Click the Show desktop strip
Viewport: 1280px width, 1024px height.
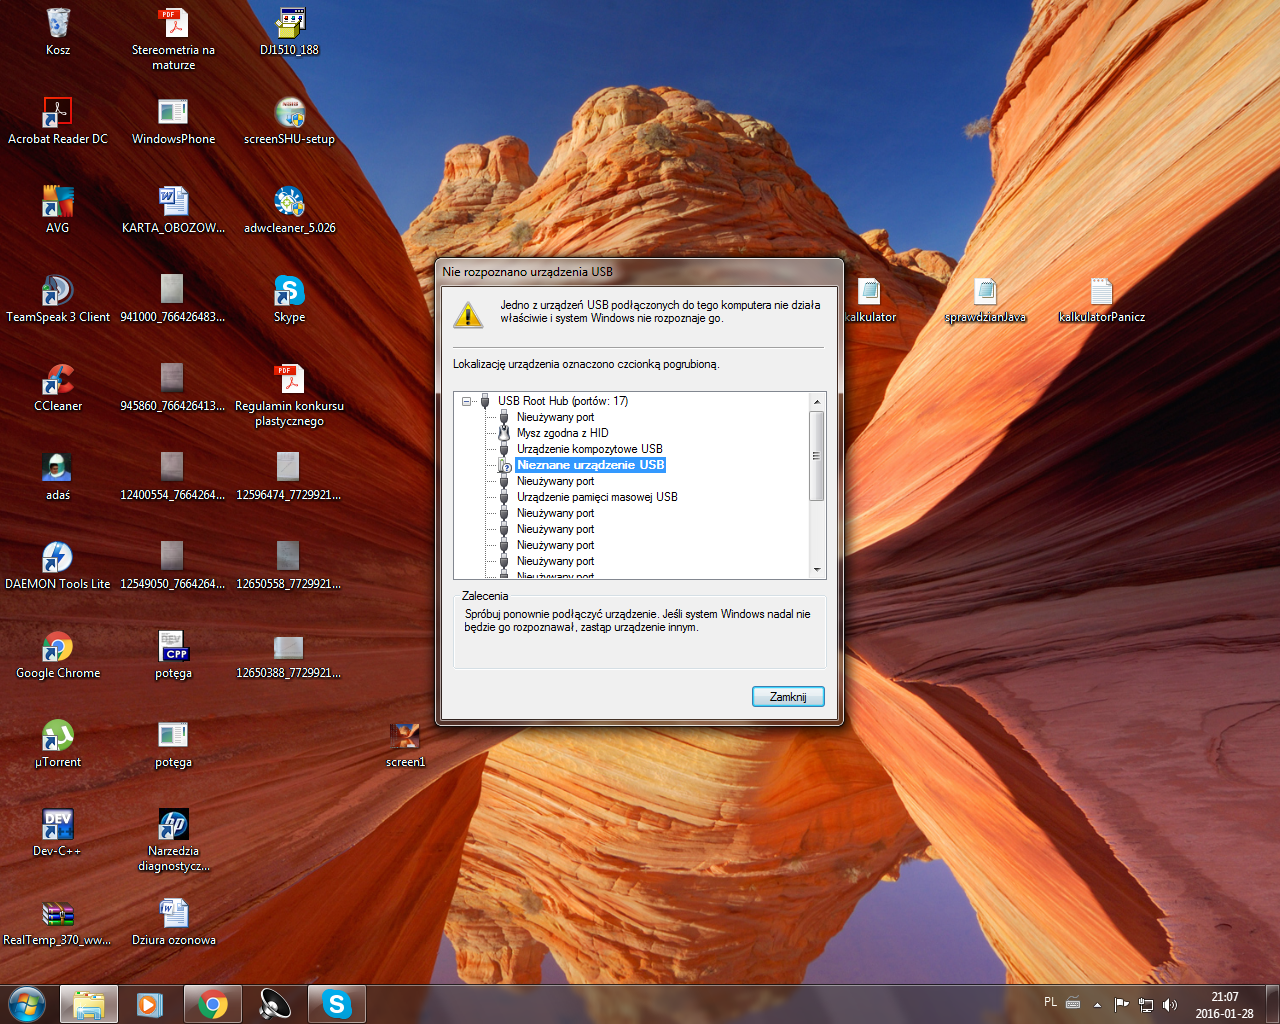point(1272,1004)
